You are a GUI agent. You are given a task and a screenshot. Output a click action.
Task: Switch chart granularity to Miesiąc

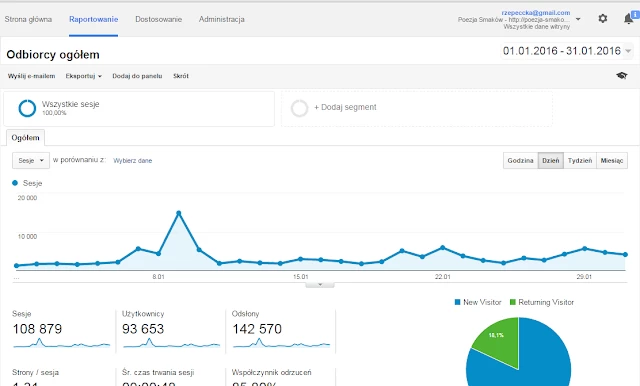pos(612,160)
